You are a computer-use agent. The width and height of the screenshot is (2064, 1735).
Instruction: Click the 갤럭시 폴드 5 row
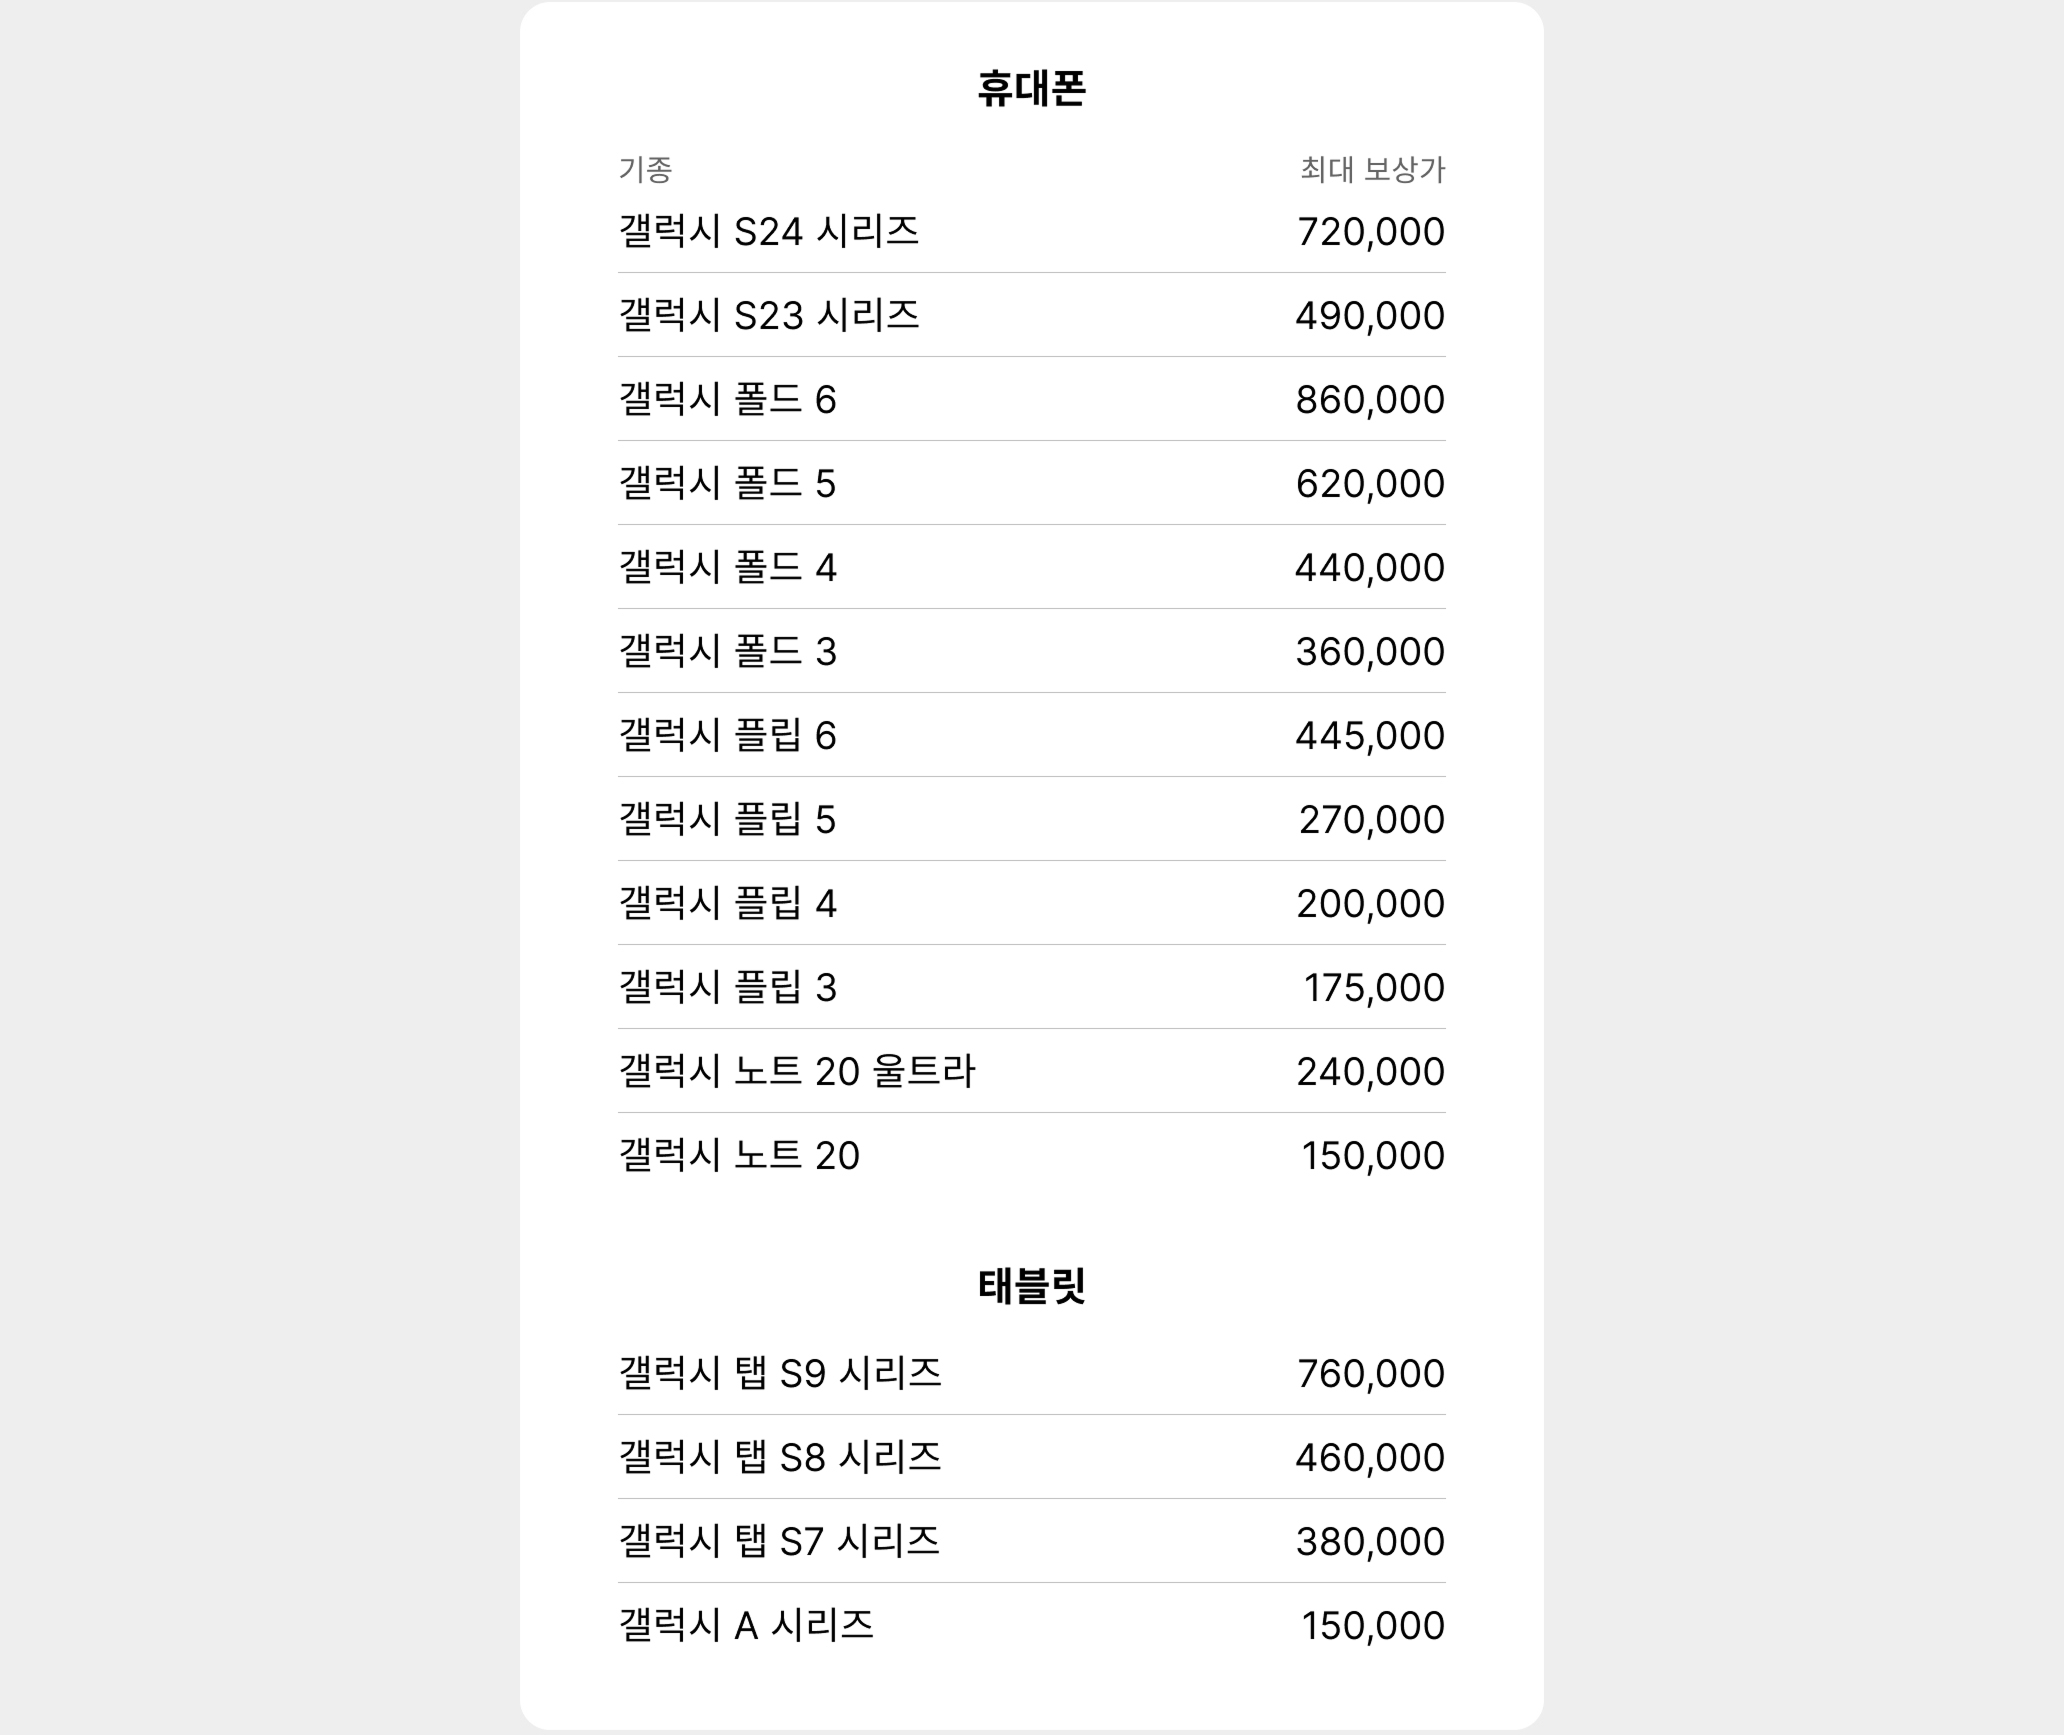coord(1031,483)
